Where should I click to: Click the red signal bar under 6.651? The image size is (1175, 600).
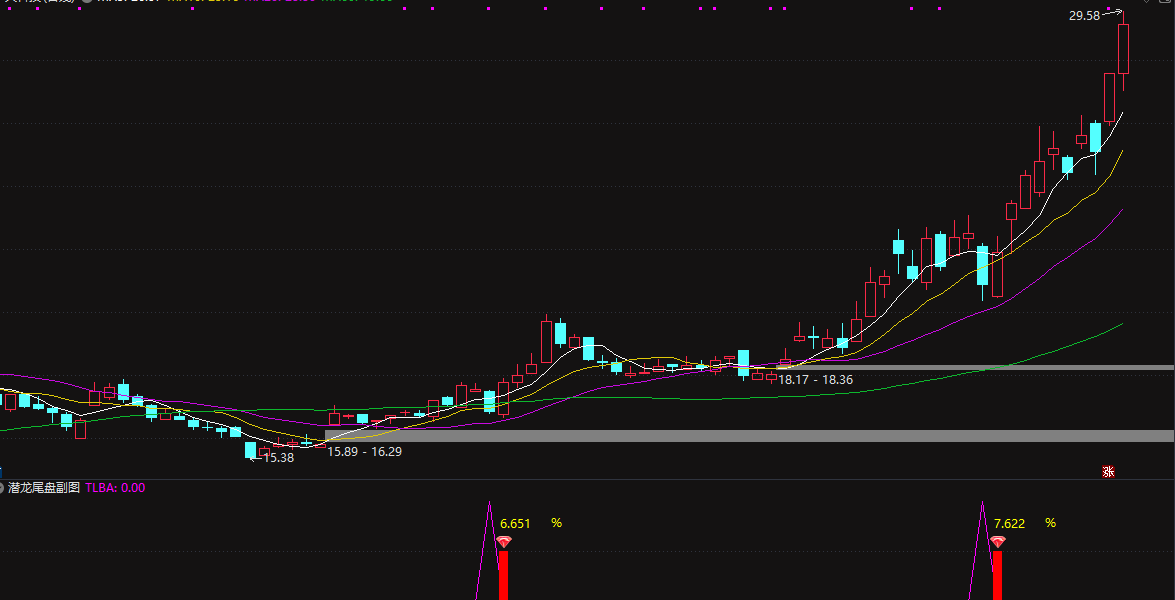[x=504, y=575]
